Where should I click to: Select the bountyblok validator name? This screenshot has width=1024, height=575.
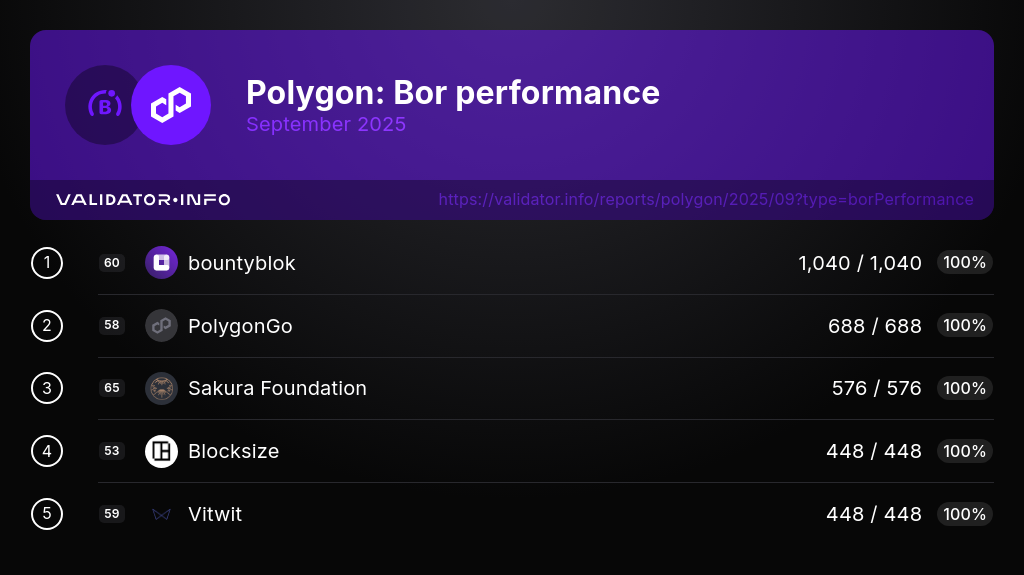241,263
